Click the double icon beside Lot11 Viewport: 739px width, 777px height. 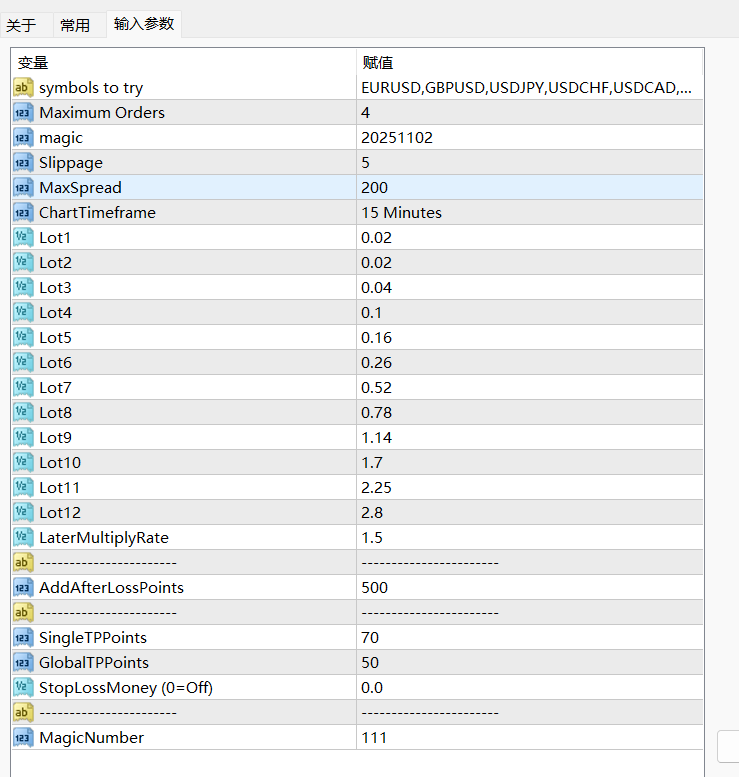click(23, 487)
